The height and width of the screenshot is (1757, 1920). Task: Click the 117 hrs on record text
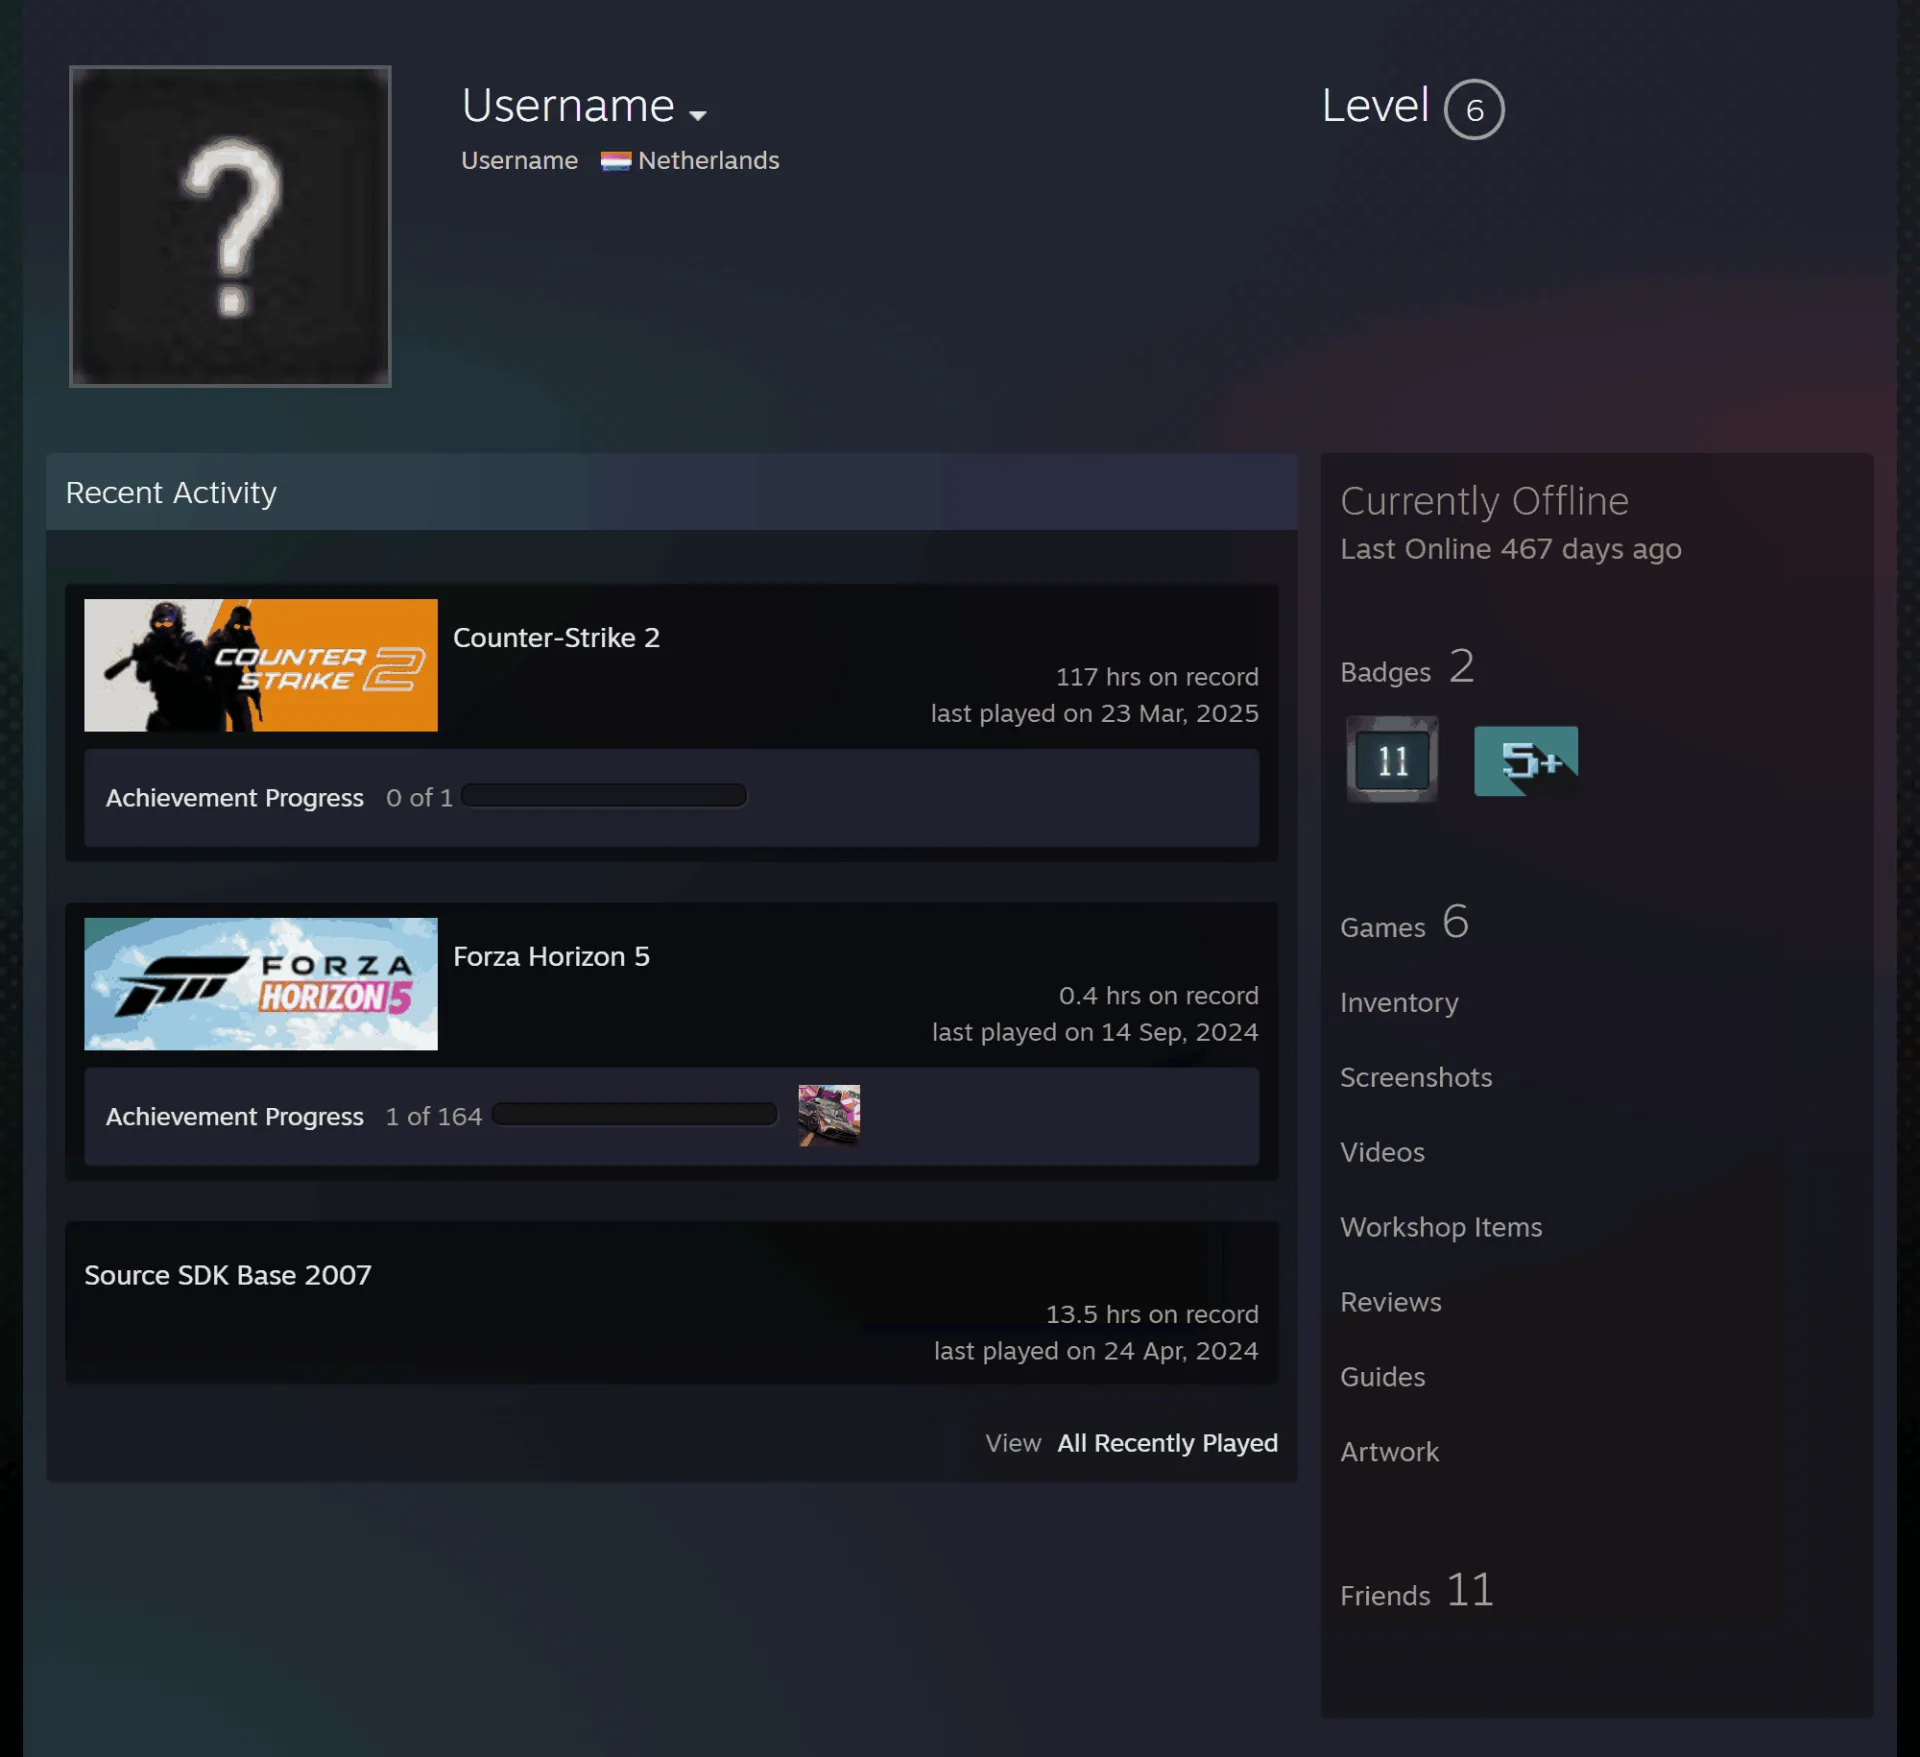[1157, 677]
